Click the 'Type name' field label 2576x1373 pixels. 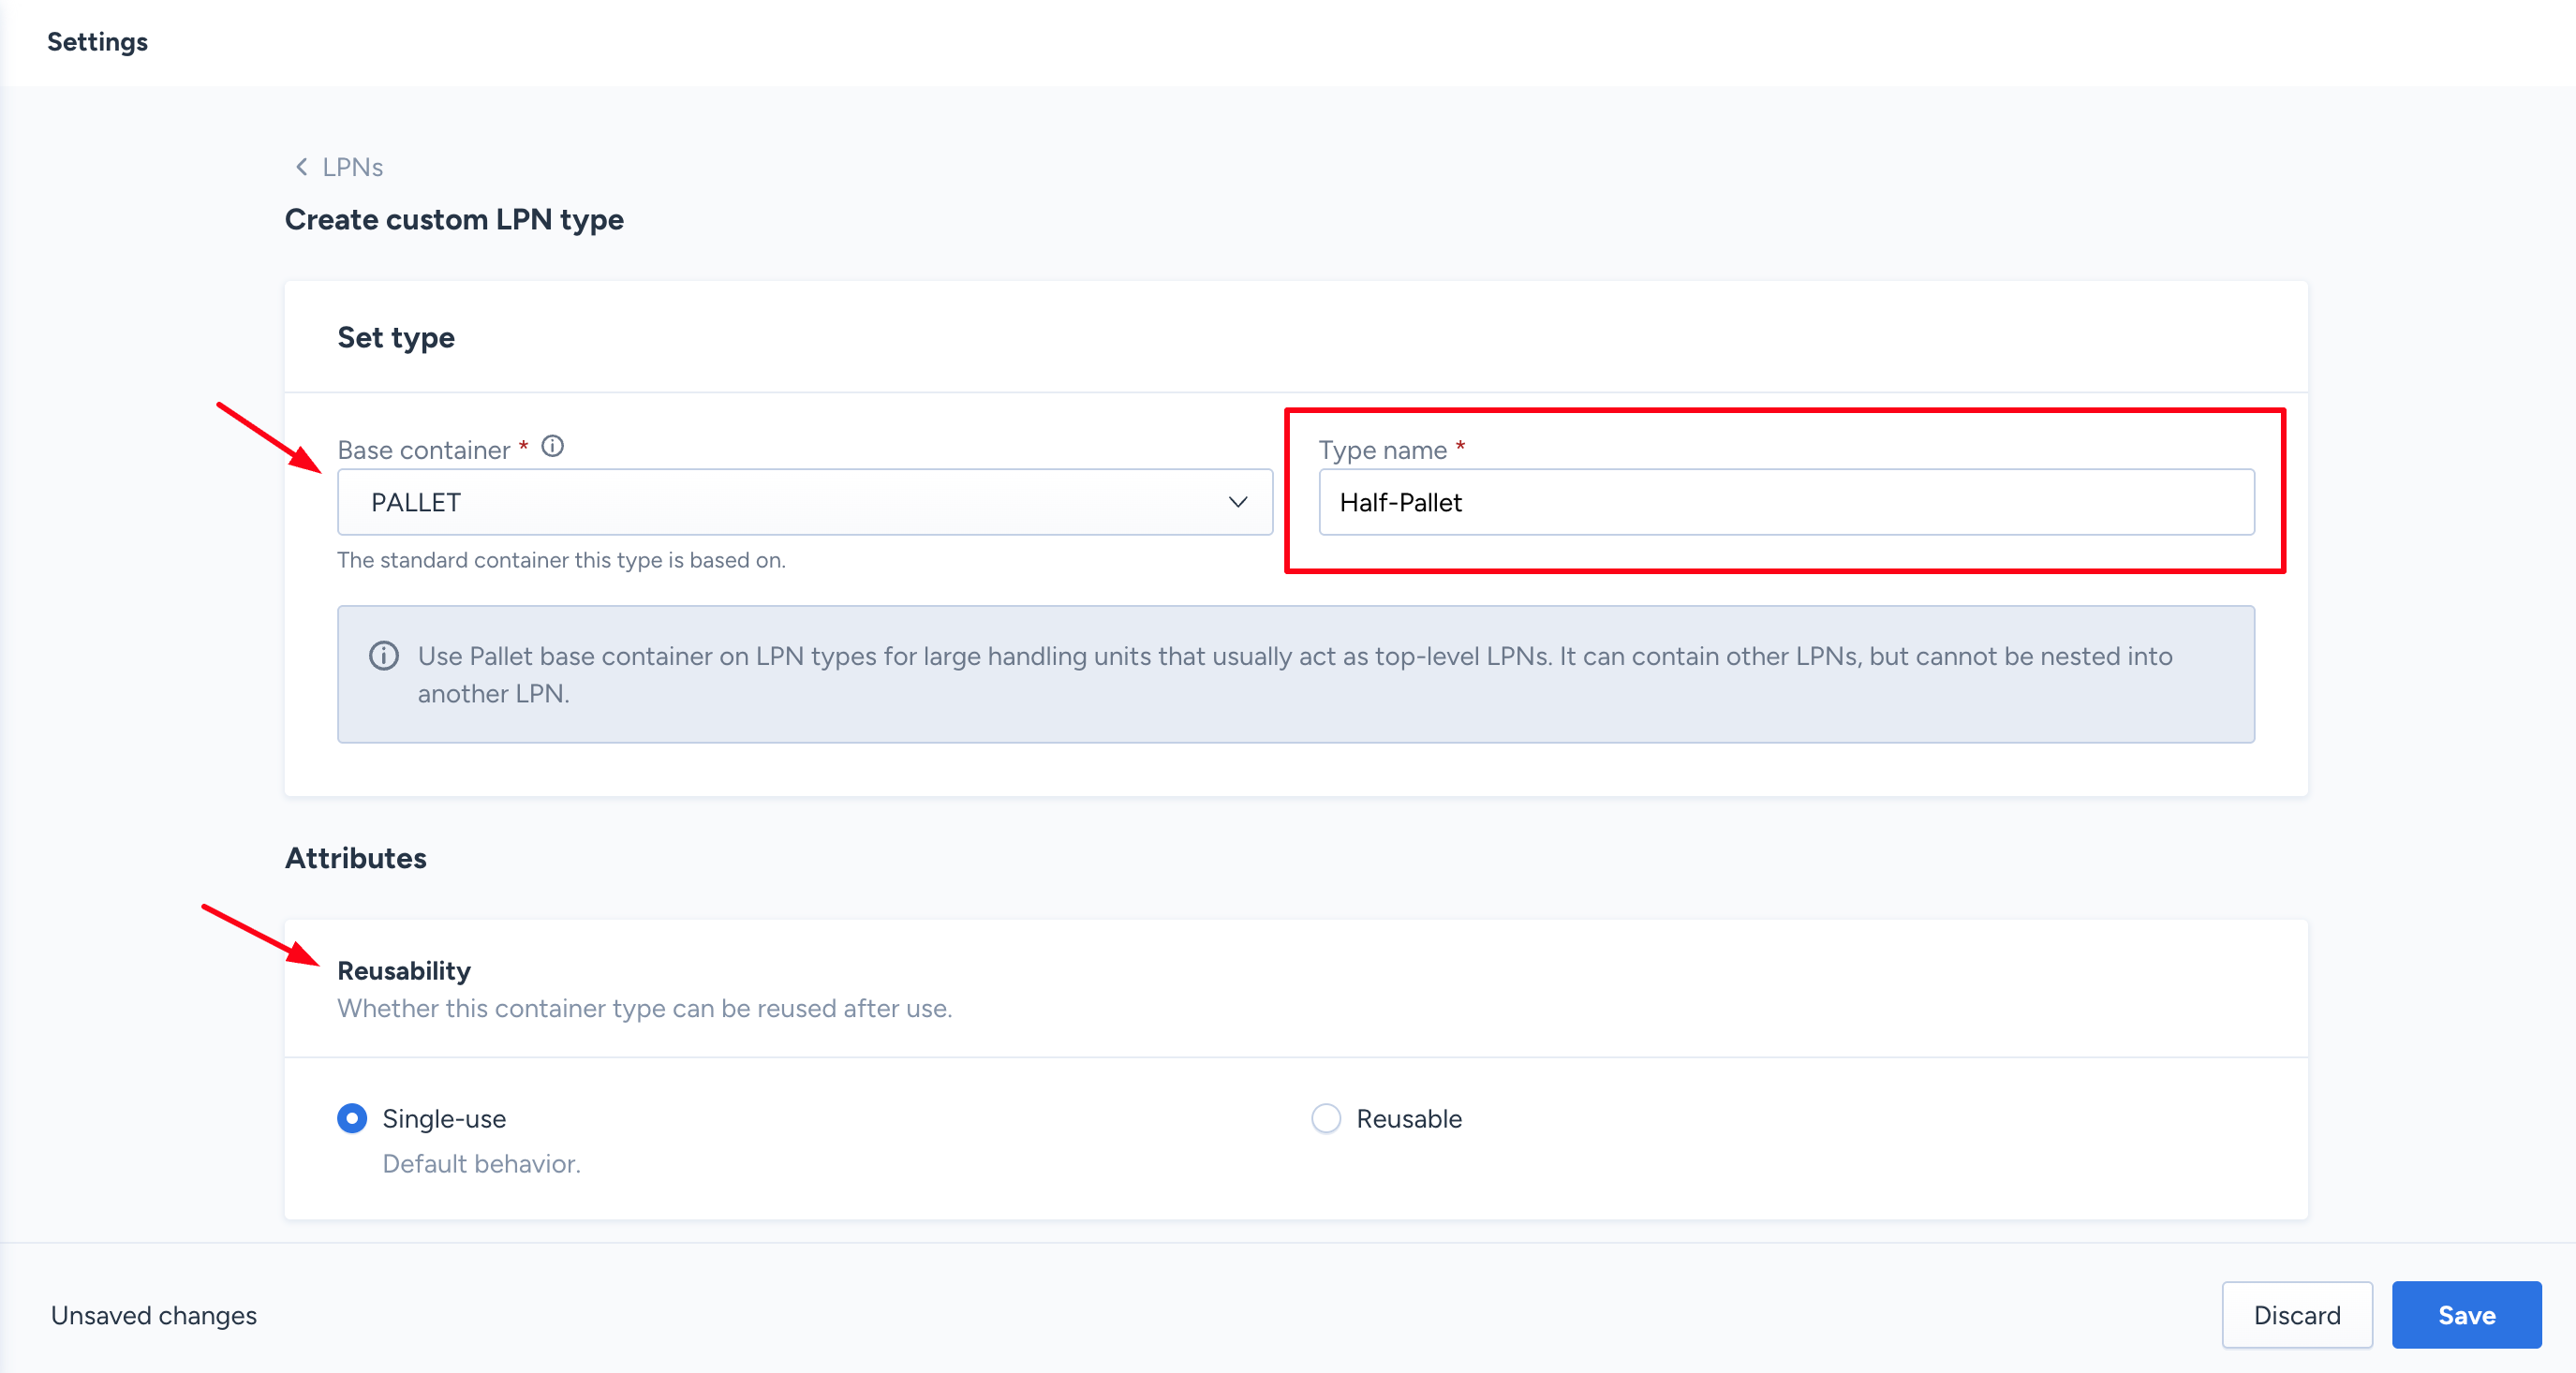(1383, 450)
